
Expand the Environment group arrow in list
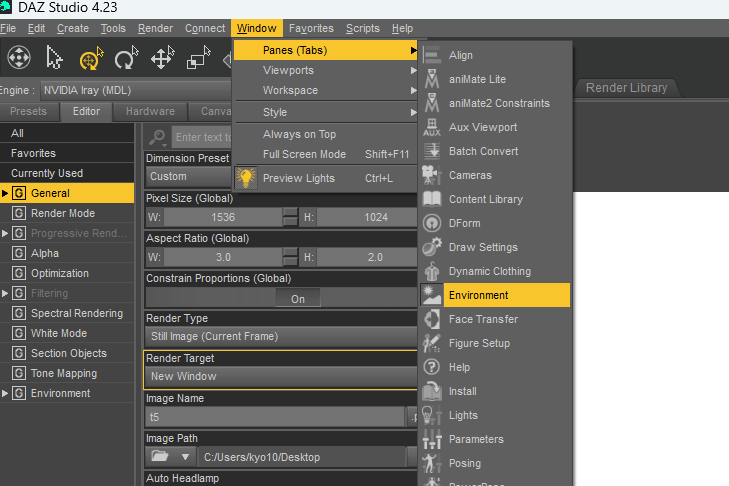pos(5,393)
